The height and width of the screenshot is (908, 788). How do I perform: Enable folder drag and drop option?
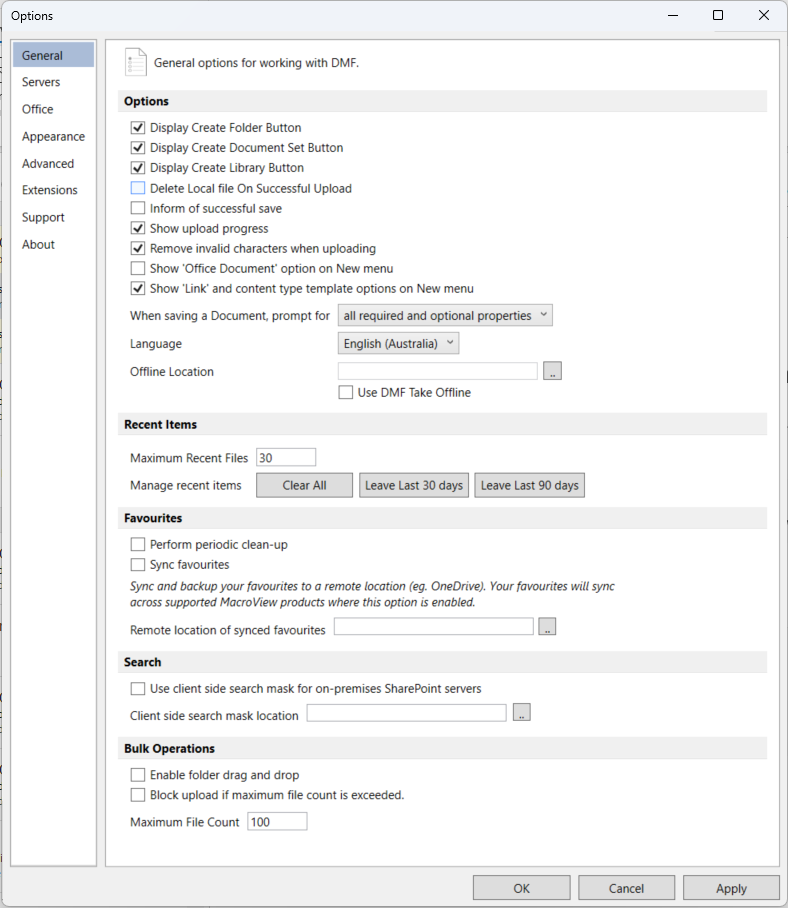(x=138, y=774)
